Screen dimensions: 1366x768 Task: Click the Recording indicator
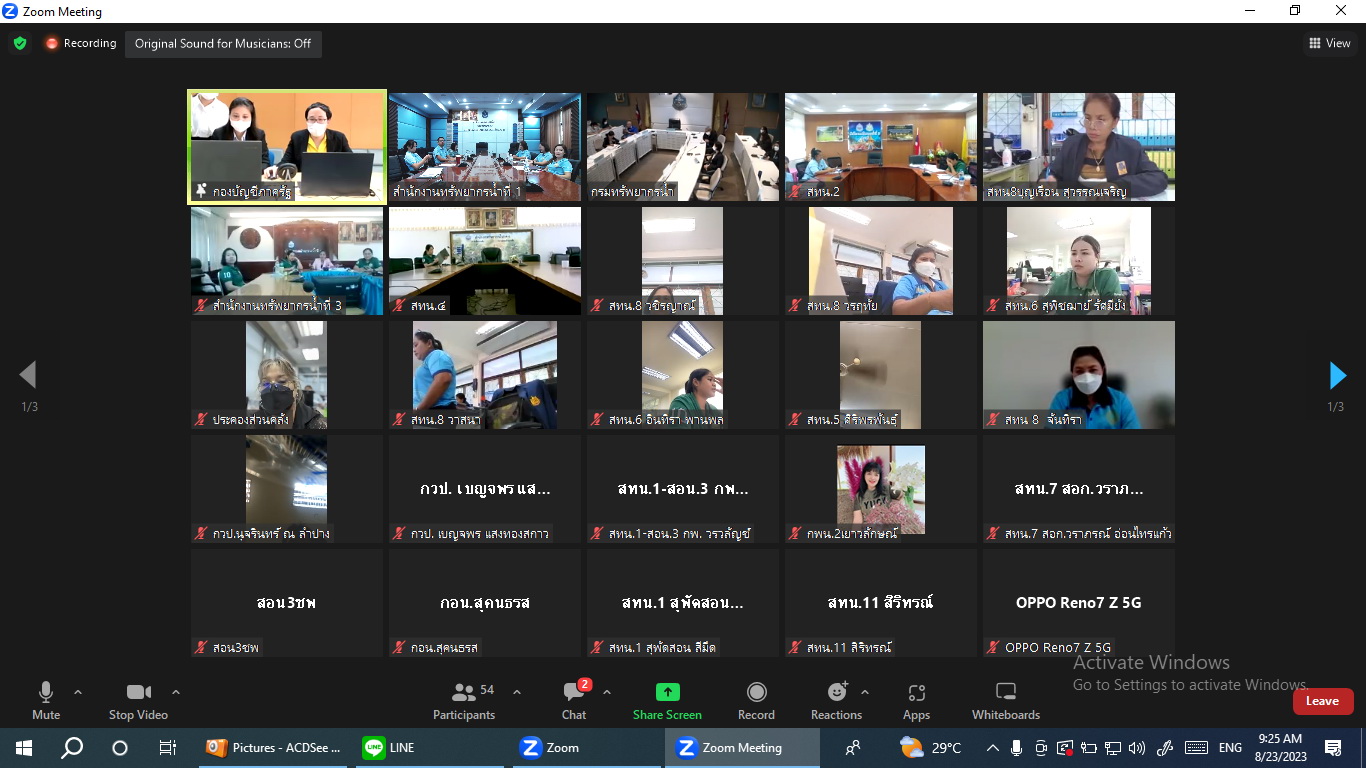[x=80, y=43]
